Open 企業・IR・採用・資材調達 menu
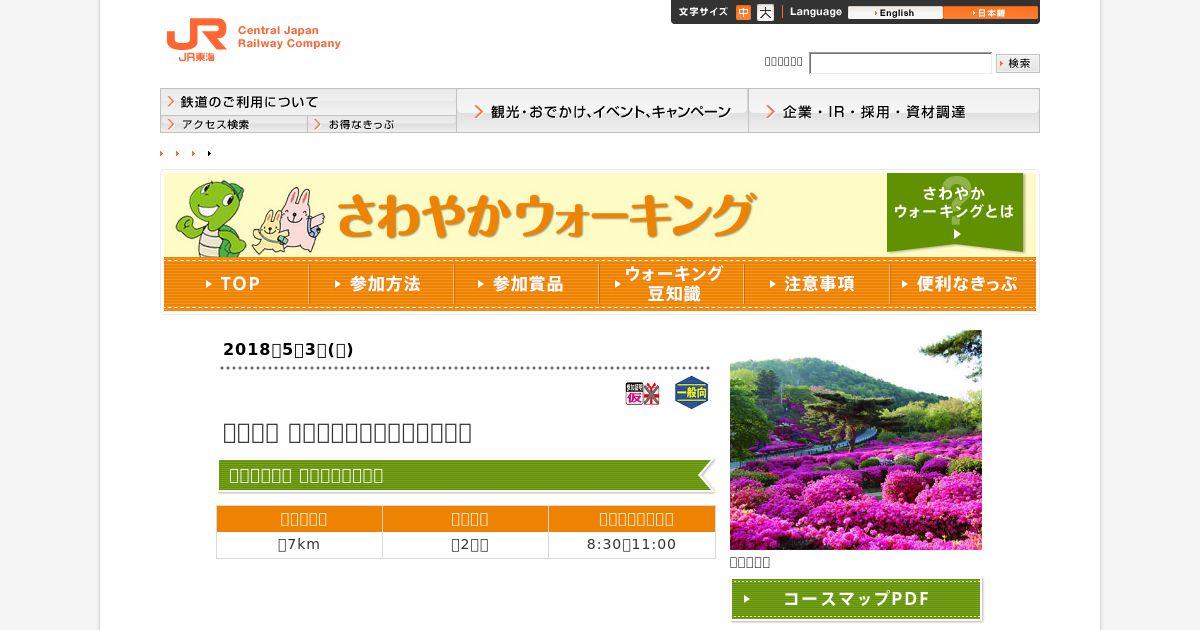 pos(894,111)
